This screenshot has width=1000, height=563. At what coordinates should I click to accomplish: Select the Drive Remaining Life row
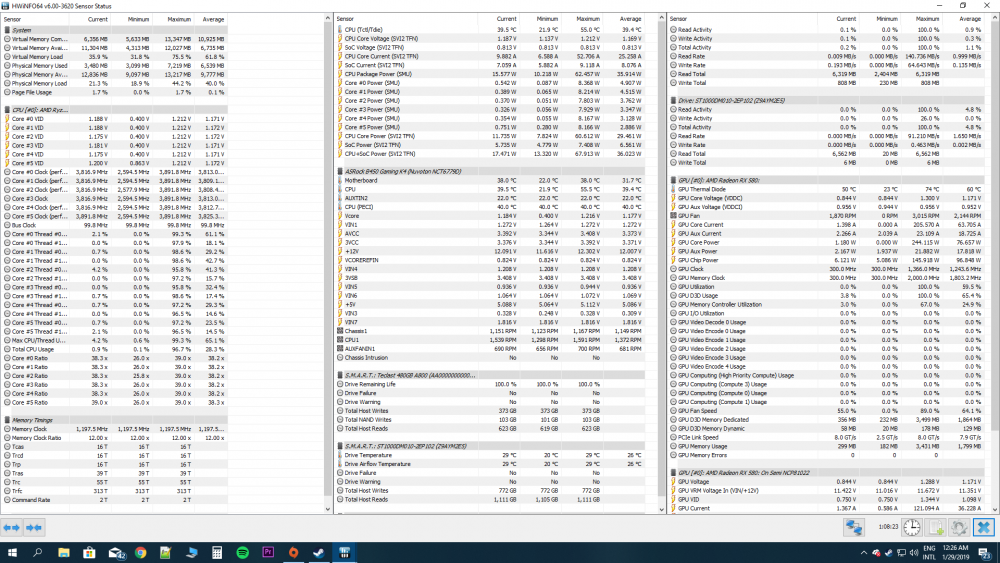pos(490,384)
